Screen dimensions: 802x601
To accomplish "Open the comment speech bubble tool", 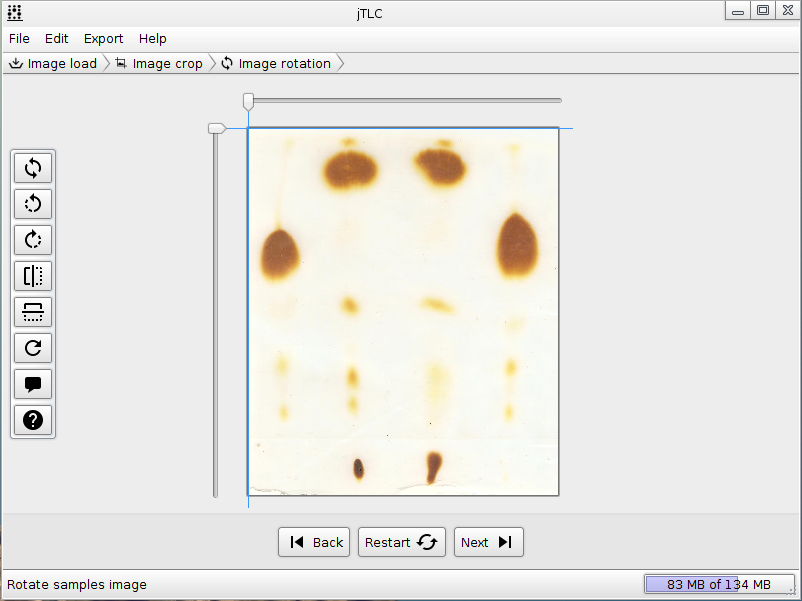I will point(33,384).
